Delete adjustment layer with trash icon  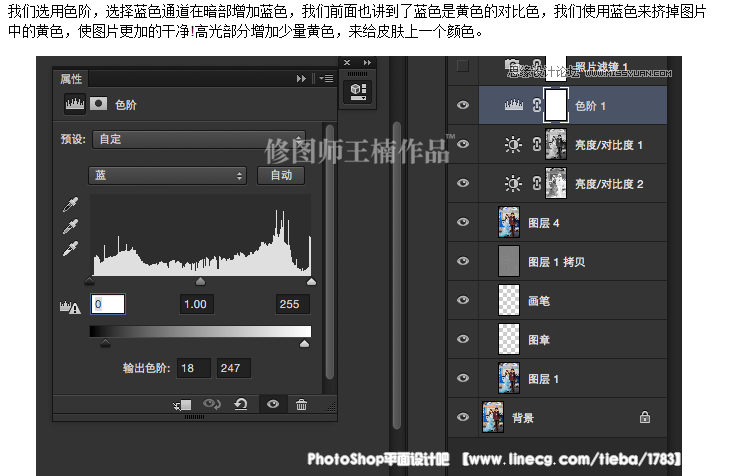click(x=301, y=404)
